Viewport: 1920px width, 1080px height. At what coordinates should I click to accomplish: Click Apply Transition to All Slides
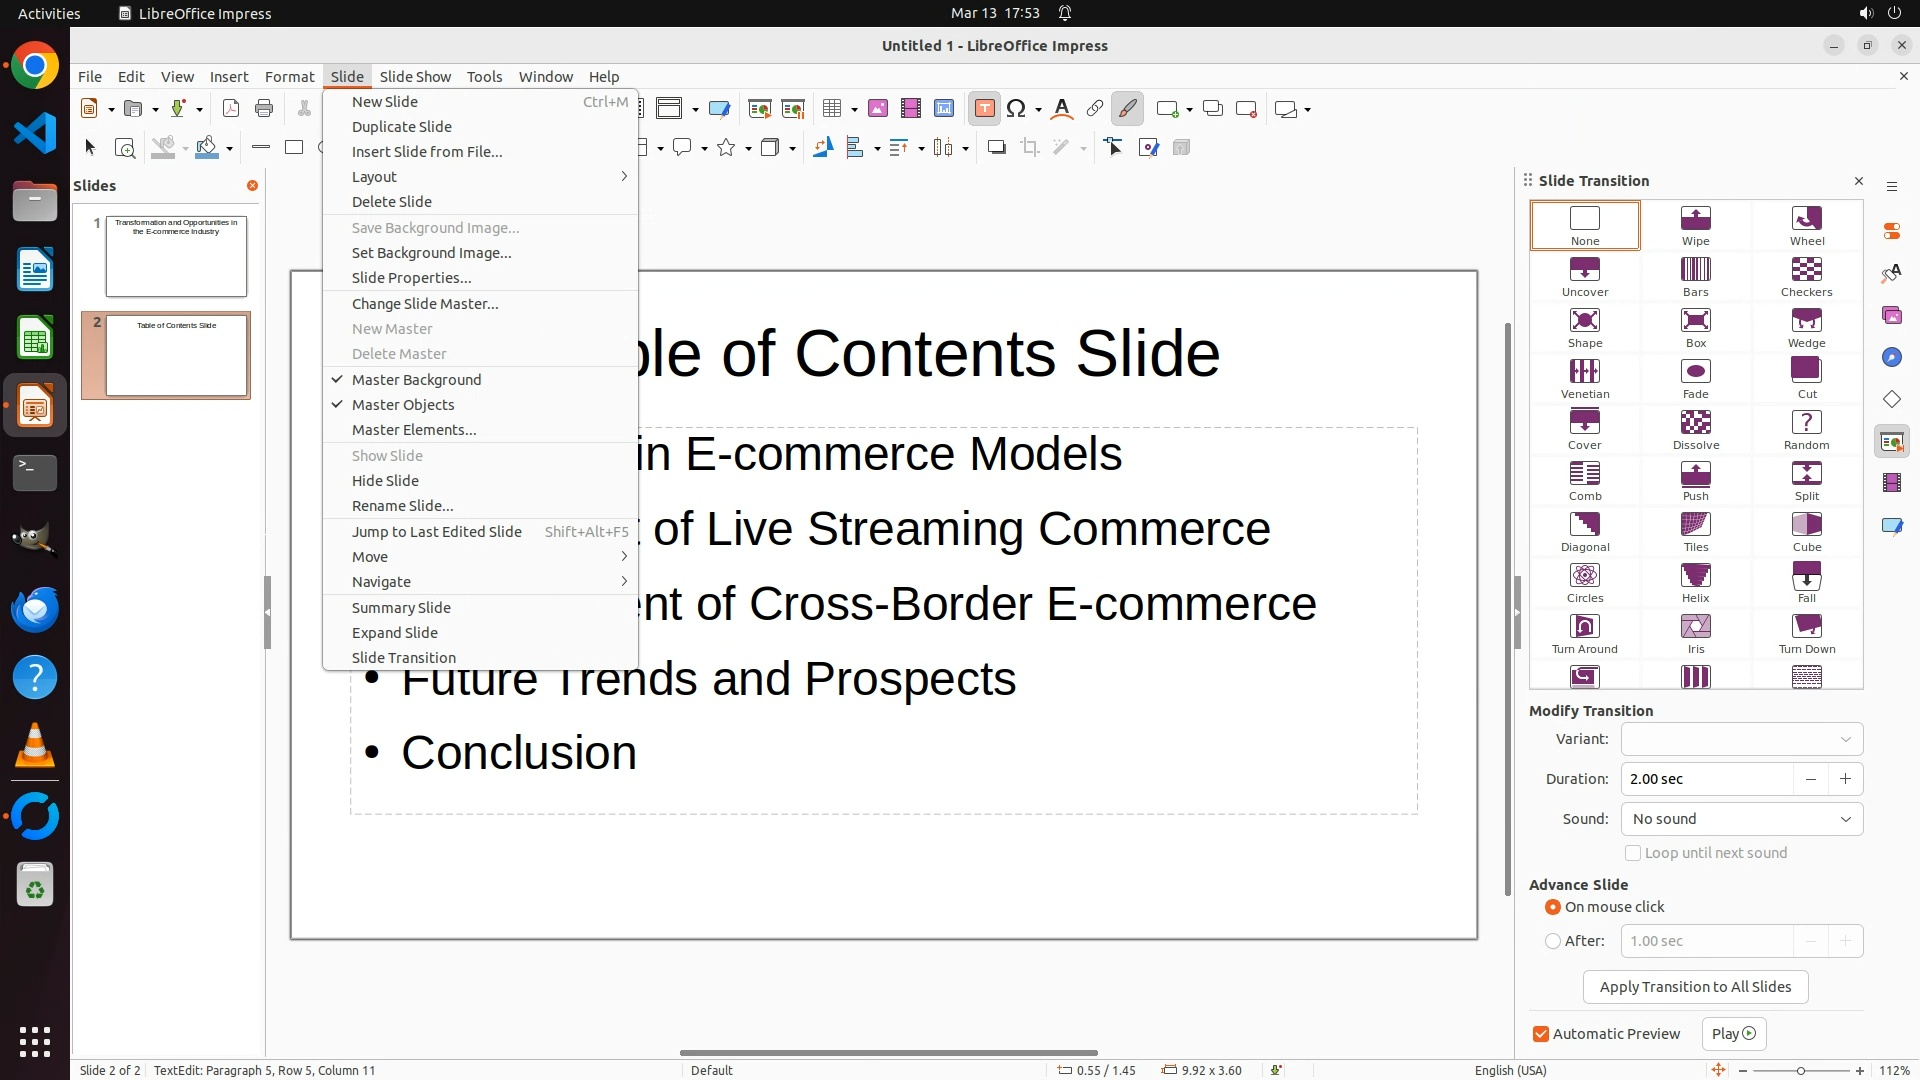[1695, 987]
